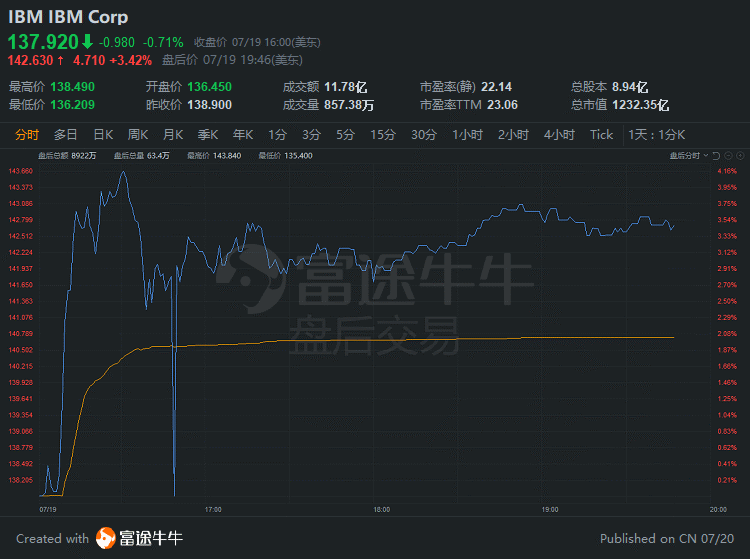The image size is (750, 559).
Task: Click the 07/19 start date axis label
Action: click(48, 510)
